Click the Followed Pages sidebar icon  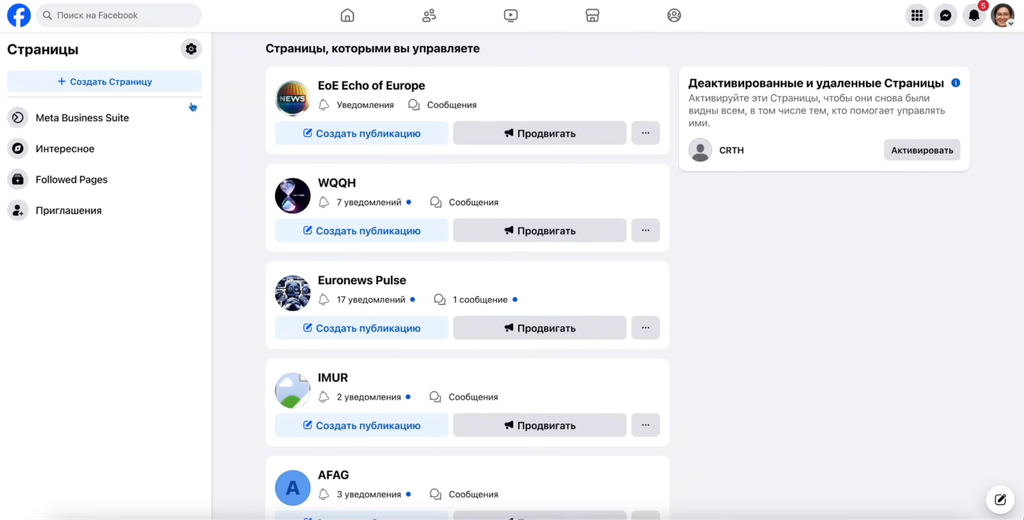click(18, 179)
